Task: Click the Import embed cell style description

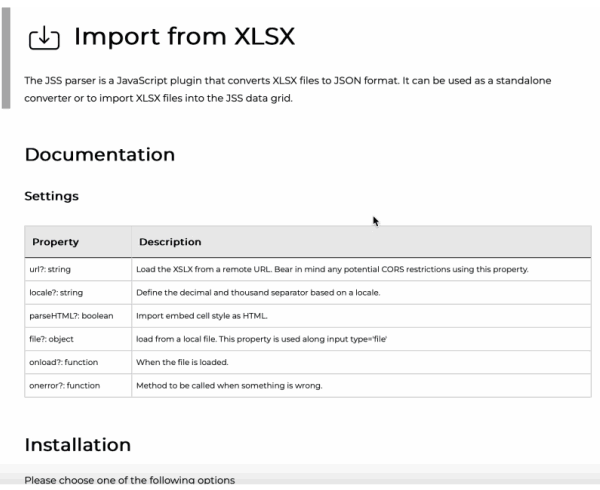Action: tap(202, 316)
